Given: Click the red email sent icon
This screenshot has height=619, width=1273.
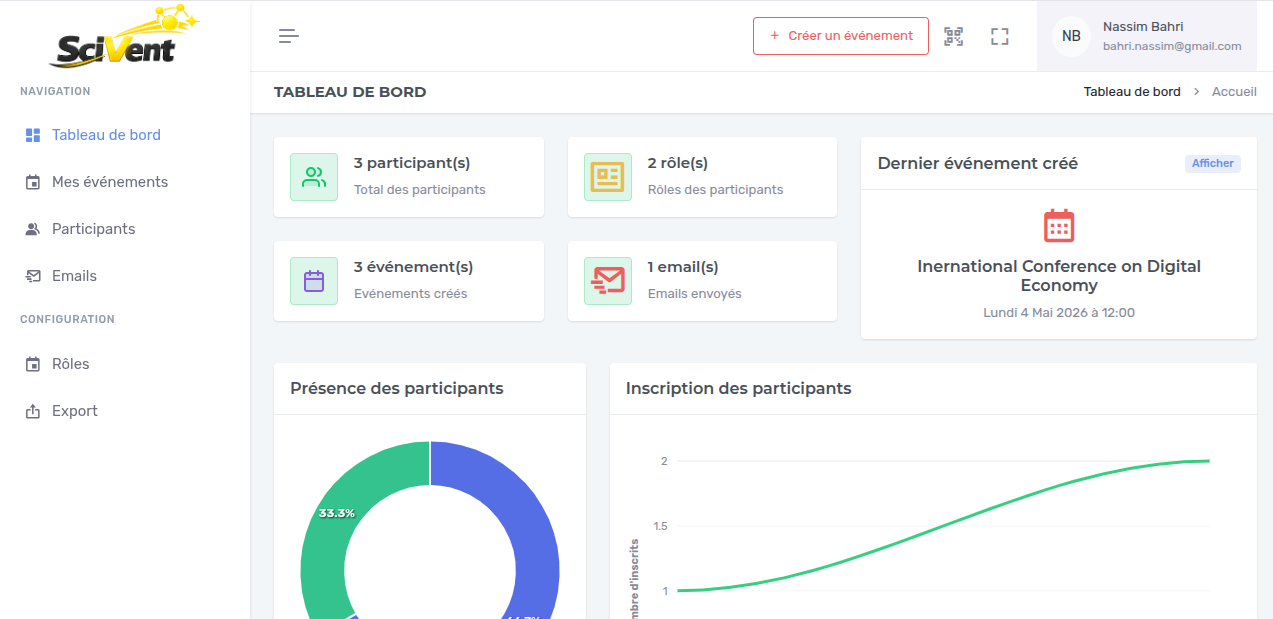Looking at the screenshot, I should [x=608, y=281].
